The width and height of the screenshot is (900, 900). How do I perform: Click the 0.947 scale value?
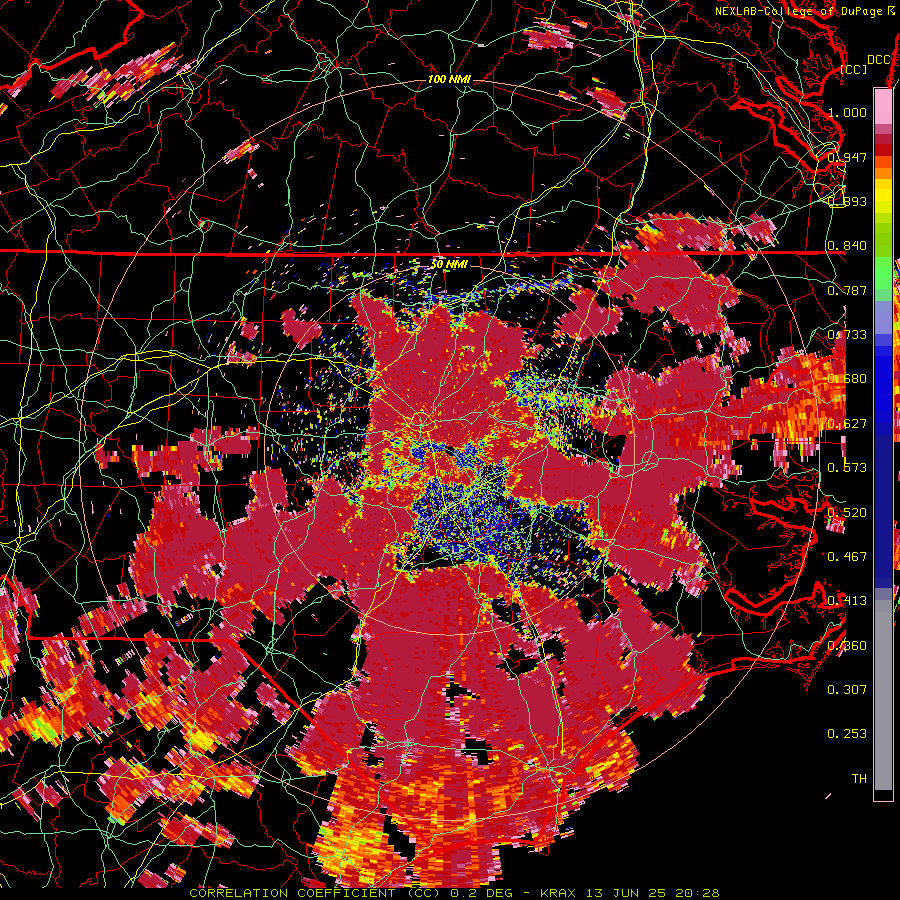[x=847, y=157]
